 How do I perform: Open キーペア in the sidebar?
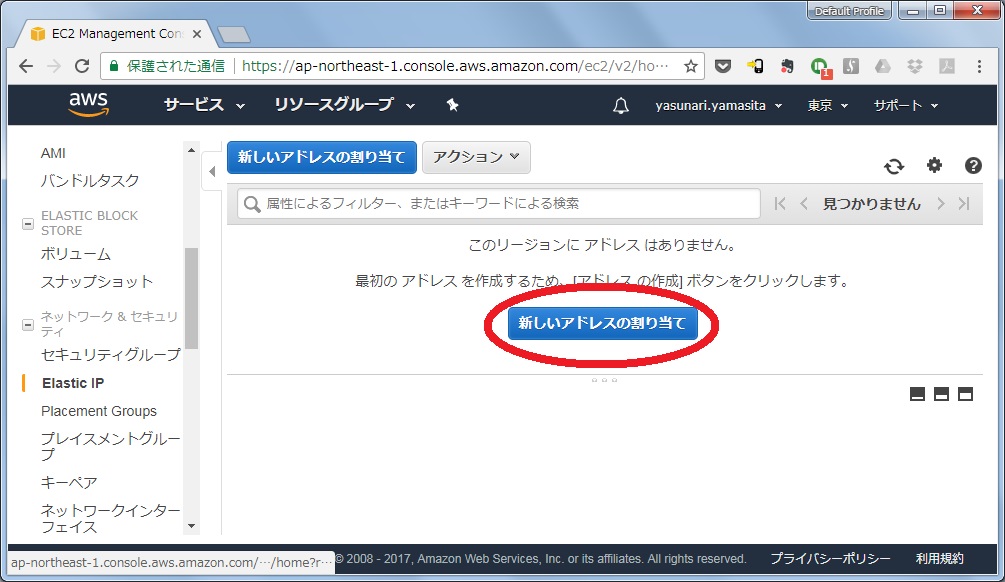click(x=69, y=482)
